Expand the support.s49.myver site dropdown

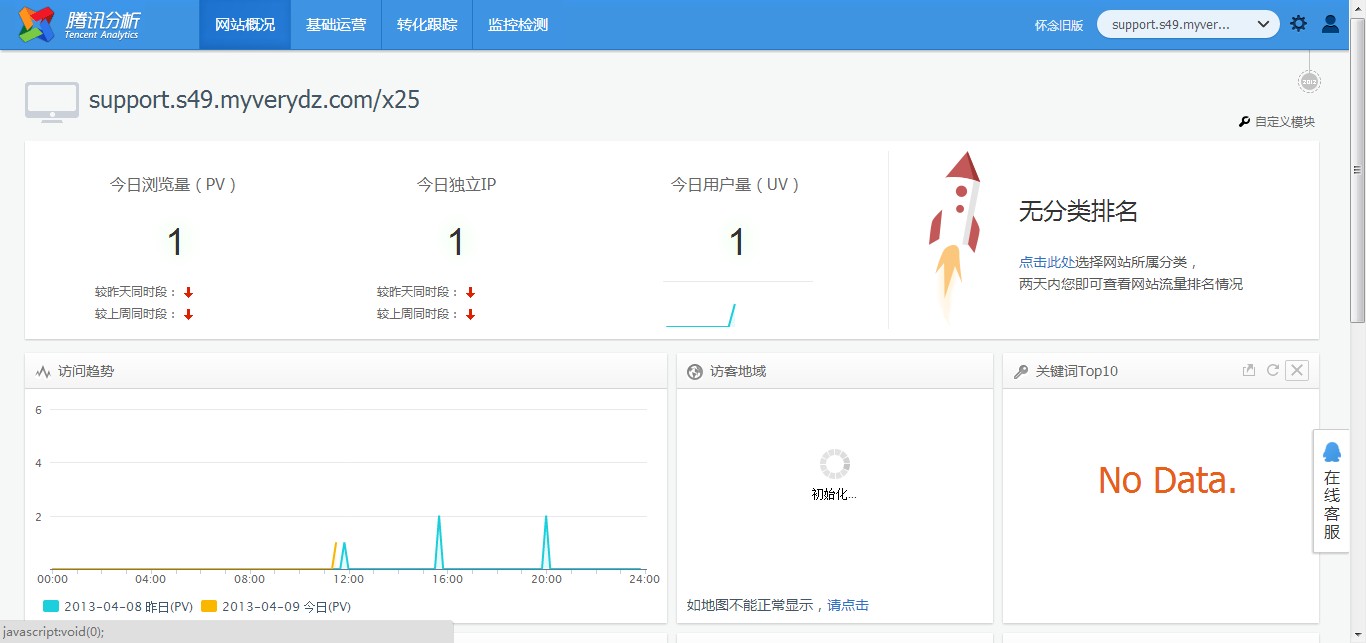tap(1187, 24)
